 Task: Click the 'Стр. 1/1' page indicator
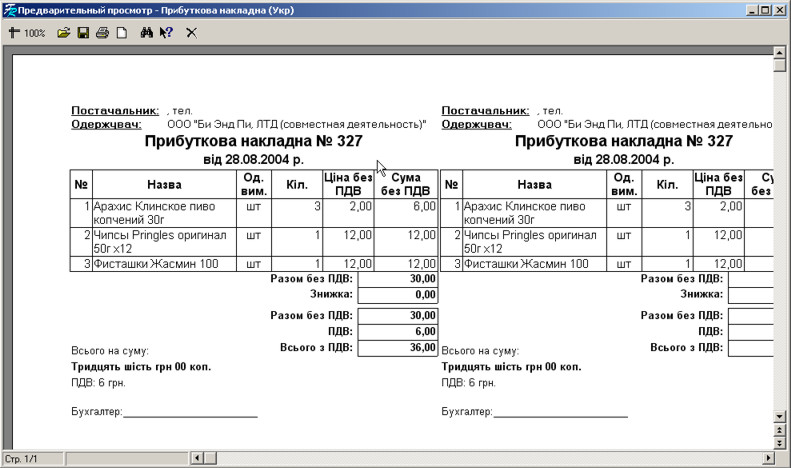(x=22, y=458)
